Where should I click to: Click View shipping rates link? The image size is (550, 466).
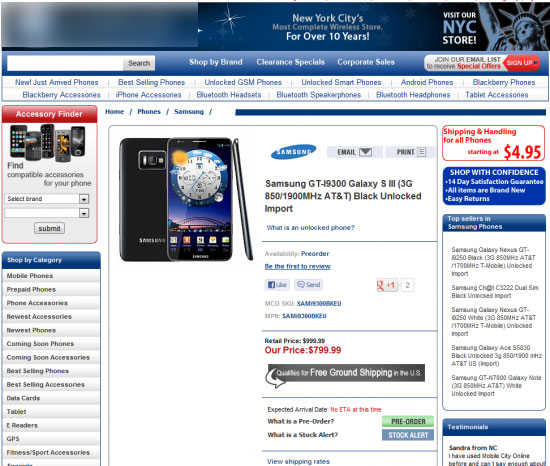pos(298,461)
